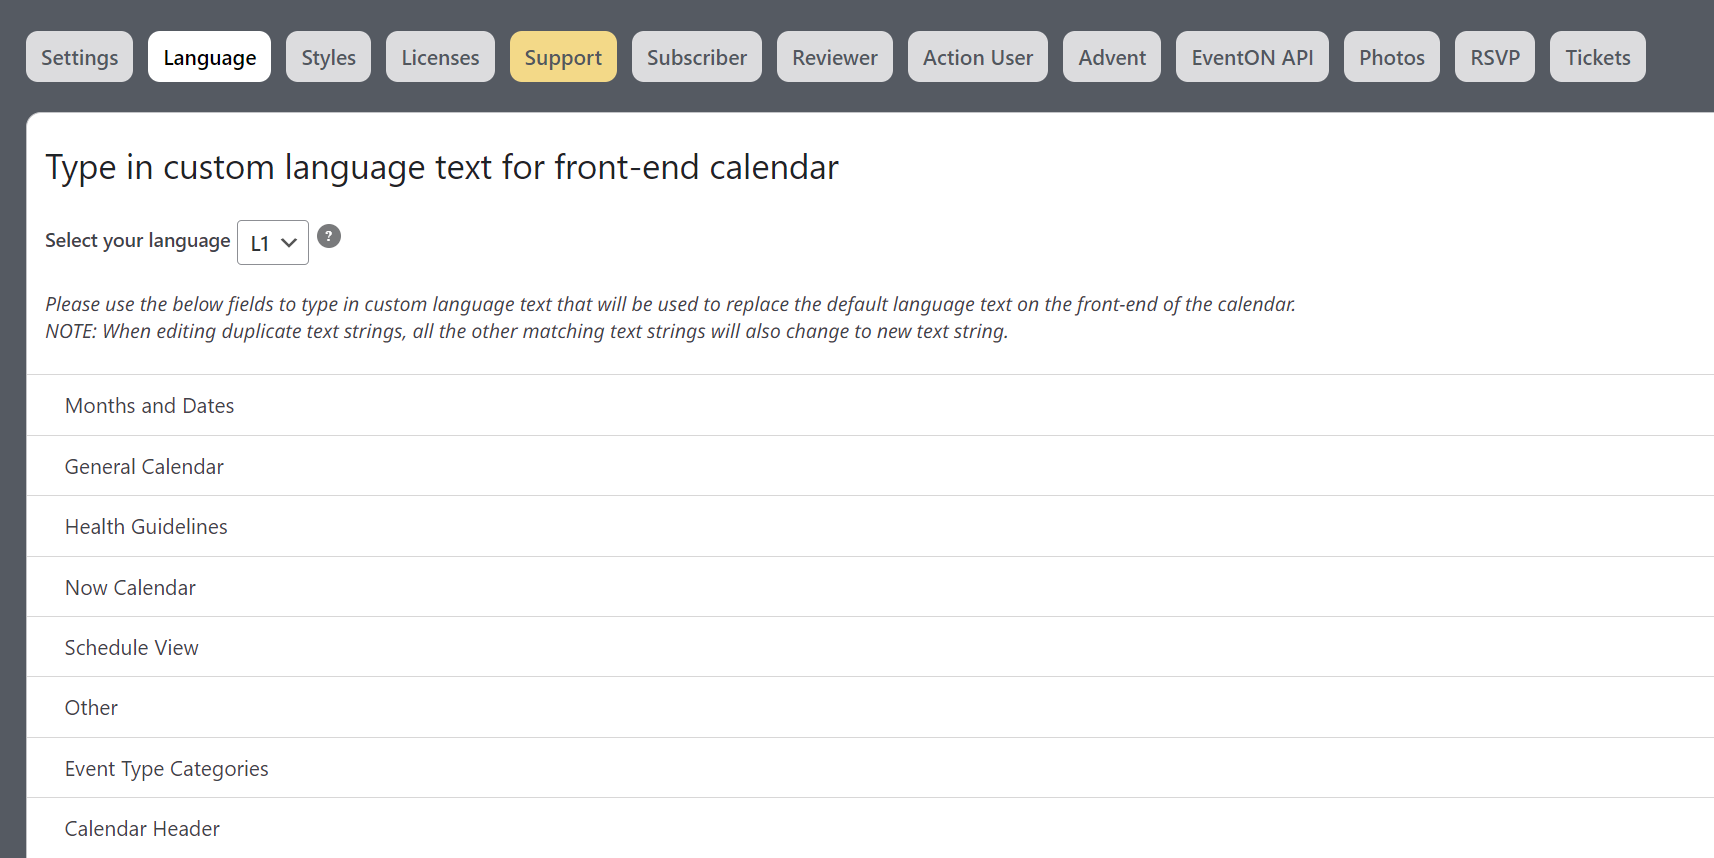Switch to the Styles tab
This screenshot has height=858, width=1714.
tap(329, 57)
